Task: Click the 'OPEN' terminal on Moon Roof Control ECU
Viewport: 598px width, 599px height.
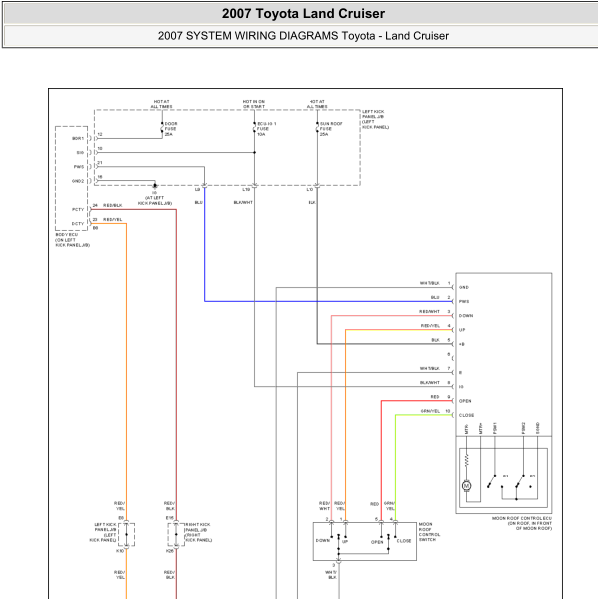Action: [465, 401]
